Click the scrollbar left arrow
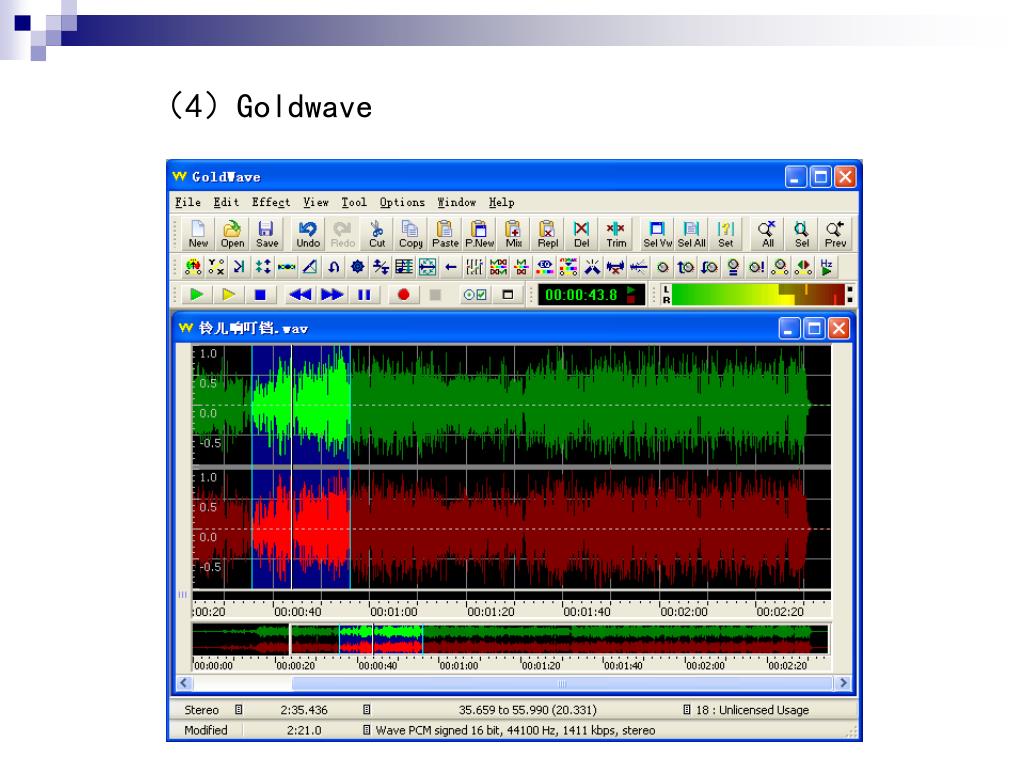This screenshot has height=768, width=1024. 184,683
